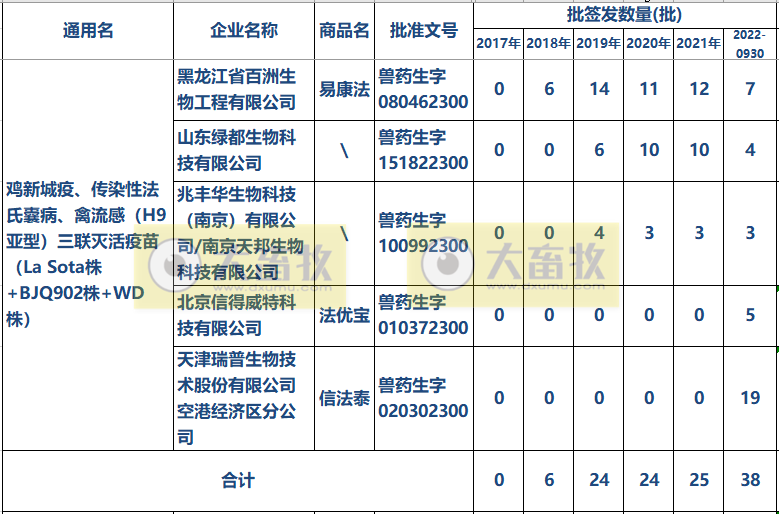Click product name 法优宝
The height and width of the screenshot is (514, 779).
click(344, 315)
